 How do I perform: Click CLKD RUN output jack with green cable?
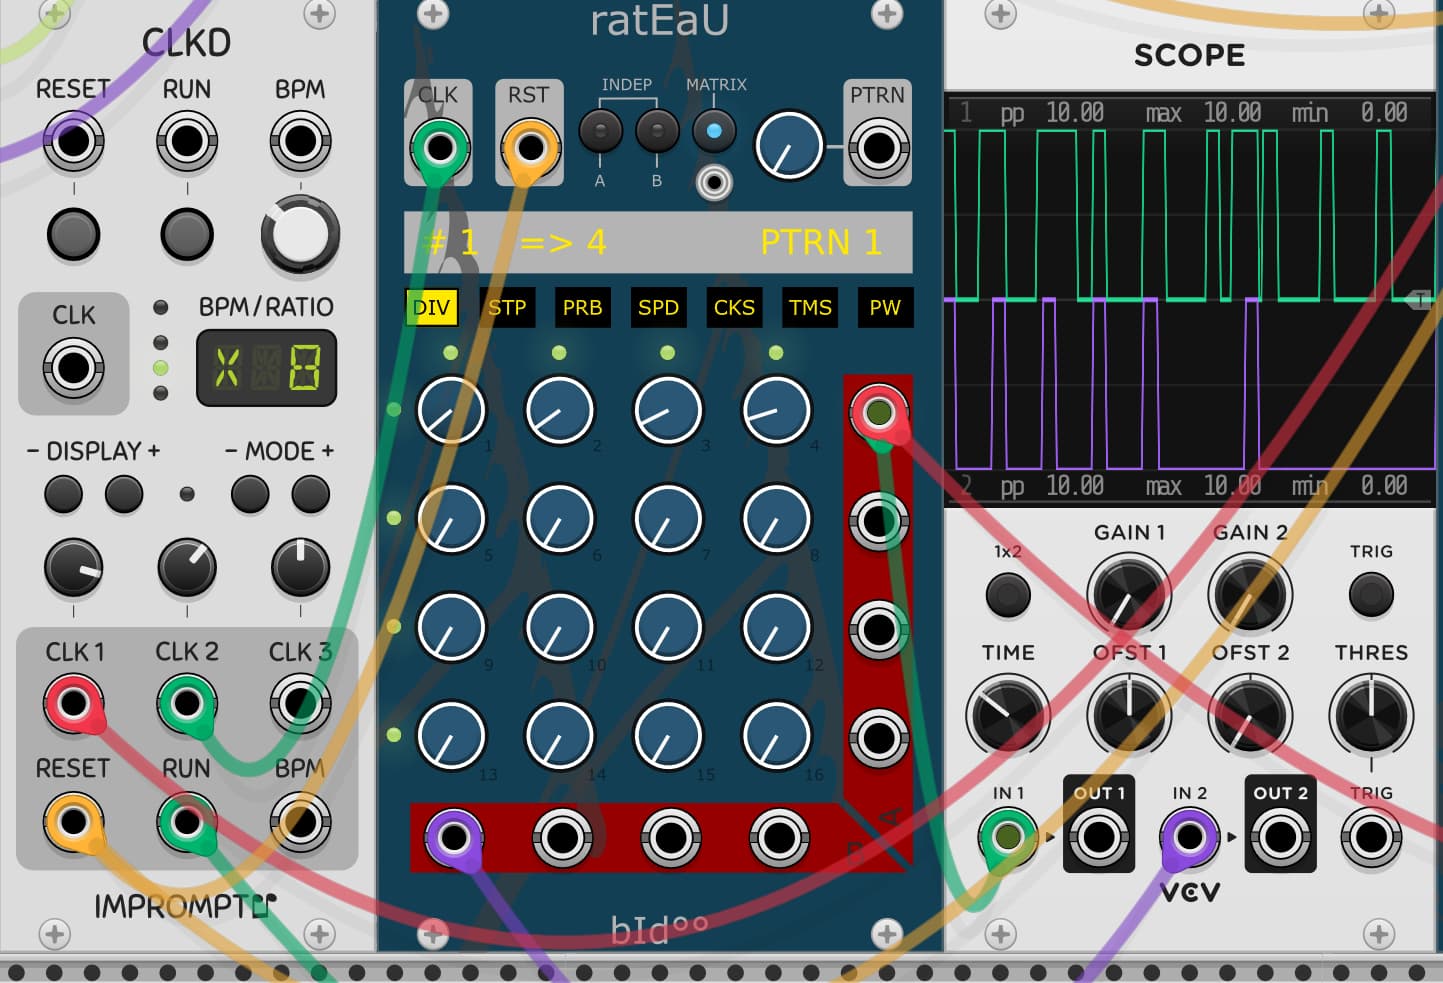tap(187, 822)
